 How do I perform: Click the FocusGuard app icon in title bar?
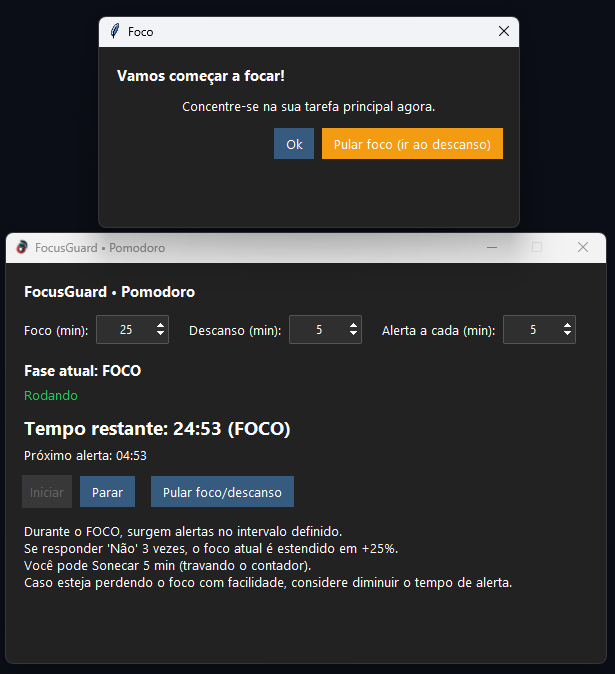22,247
